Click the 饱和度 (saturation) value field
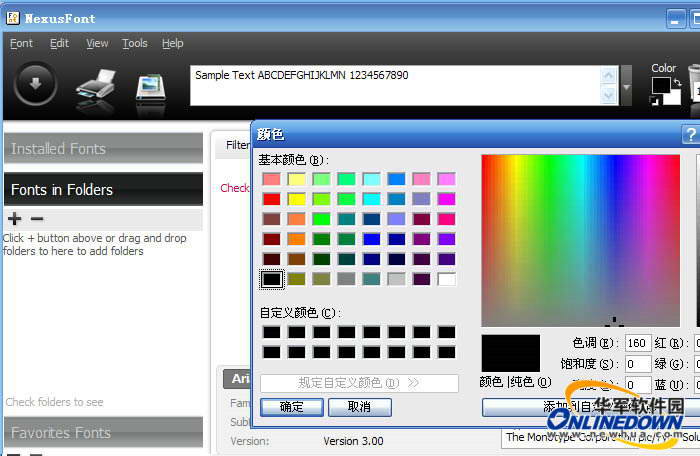700x456 pixels. pos(638,364)
